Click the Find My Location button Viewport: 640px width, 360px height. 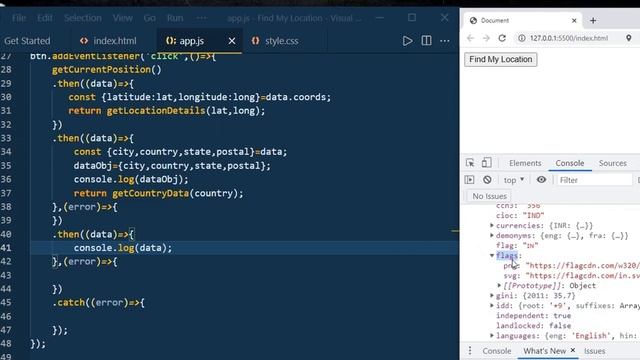[x=500, y=59]
